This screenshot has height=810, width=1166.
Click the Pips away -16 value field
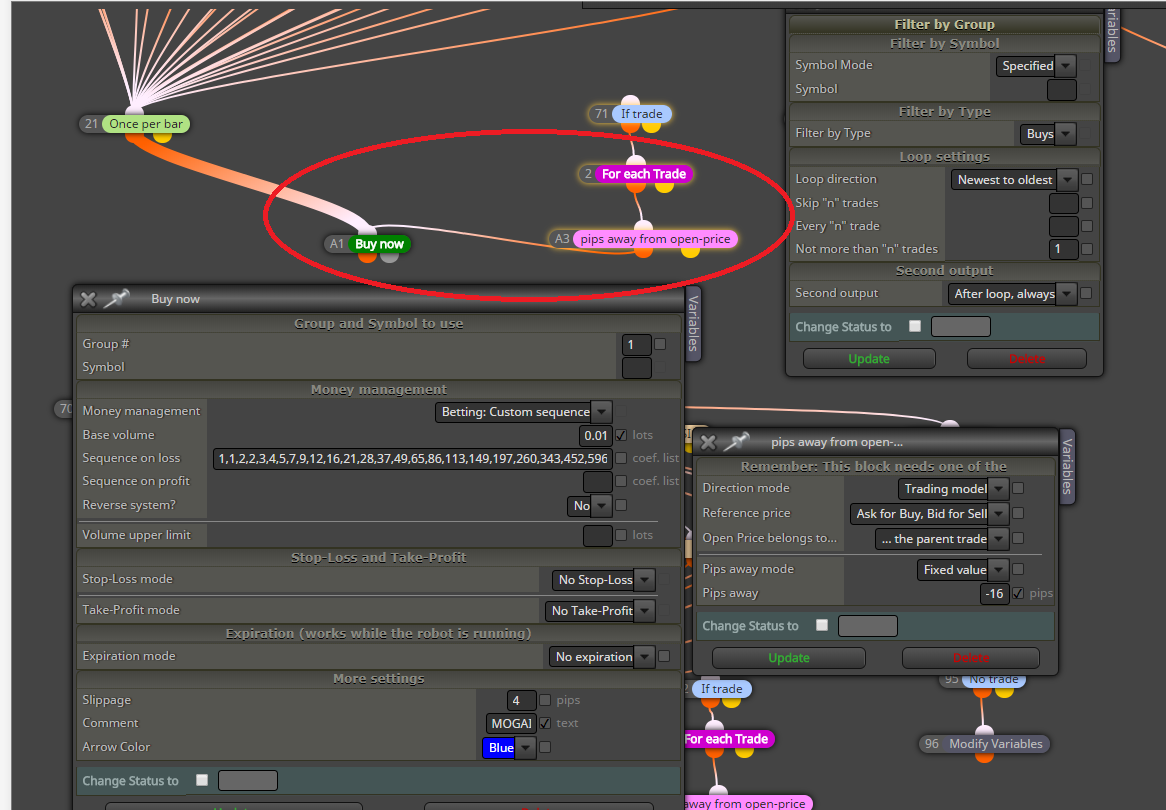(x=994, y=594)
